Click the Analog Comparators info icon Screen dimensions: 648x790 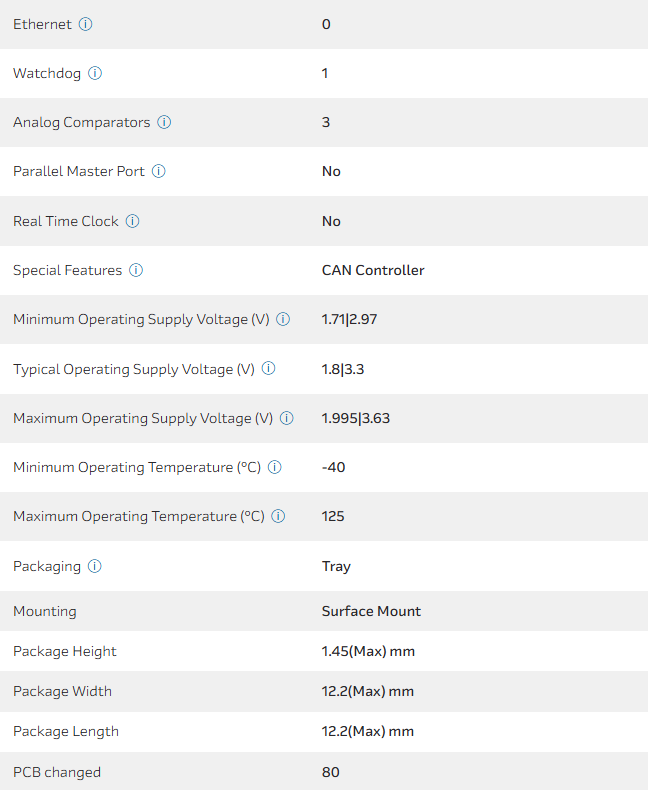click(164, 122)
